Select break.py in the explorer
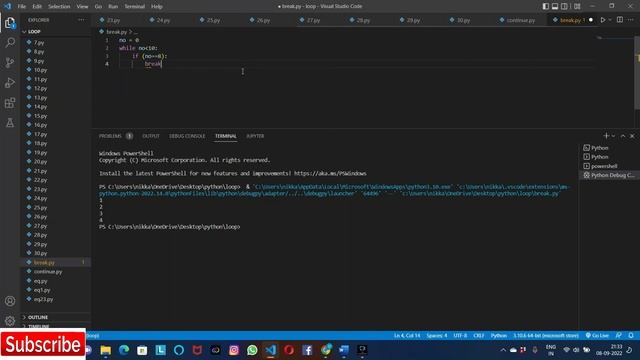This screenshot has width=640, height=360. [x=44, y=262]
